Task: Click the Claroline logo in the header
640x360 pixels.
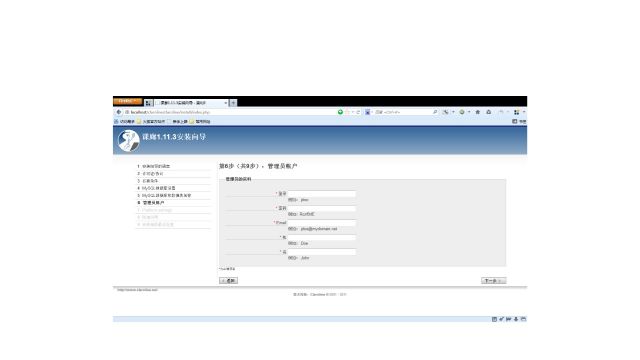Action: [129, 140]
